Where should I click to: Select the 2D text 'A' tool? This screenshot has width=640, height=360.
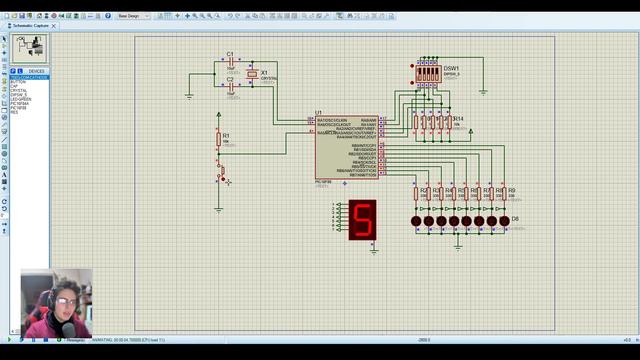[x=4, y=175]
